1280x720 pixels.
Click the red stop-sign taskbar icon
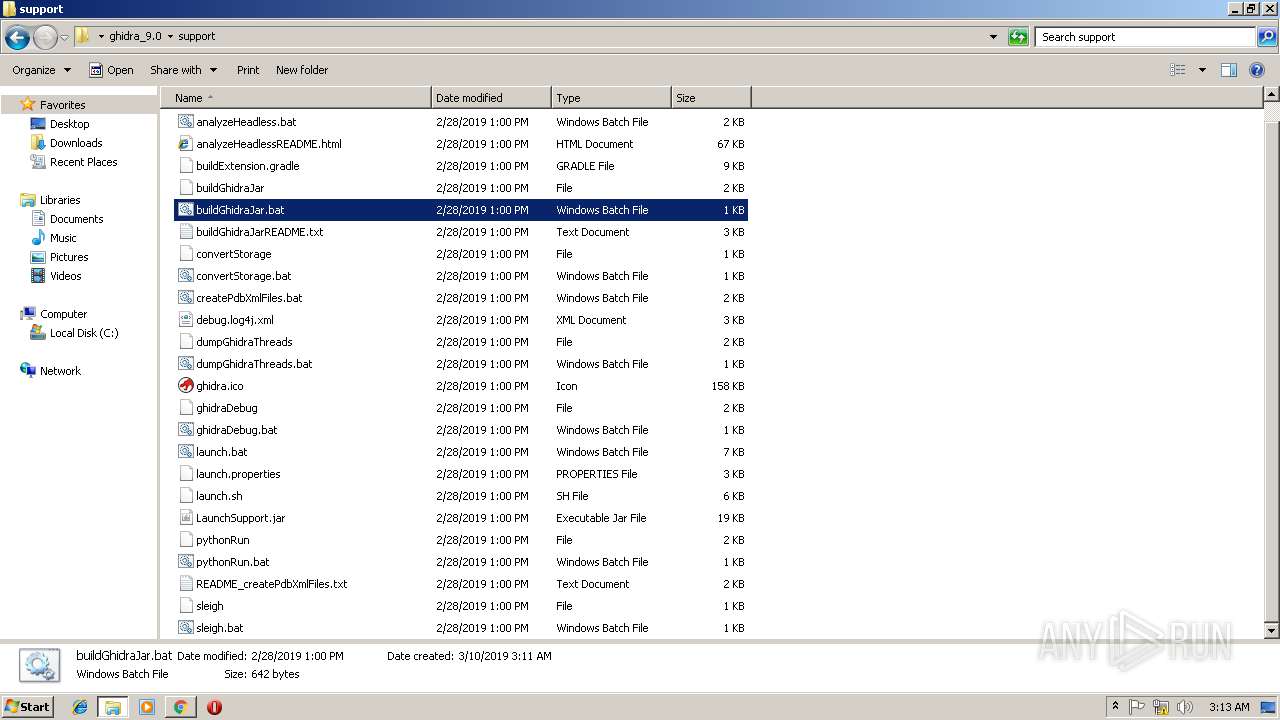point(214,707)
